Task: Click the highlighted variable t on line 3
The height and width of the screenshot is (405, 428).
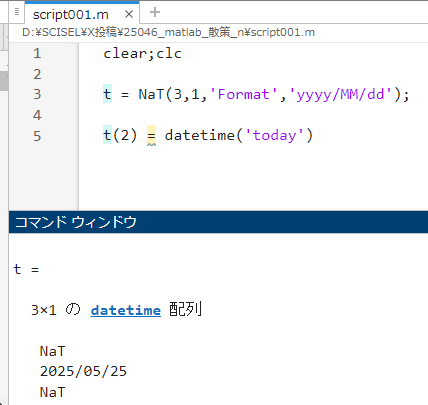Action: pos(107,94)
